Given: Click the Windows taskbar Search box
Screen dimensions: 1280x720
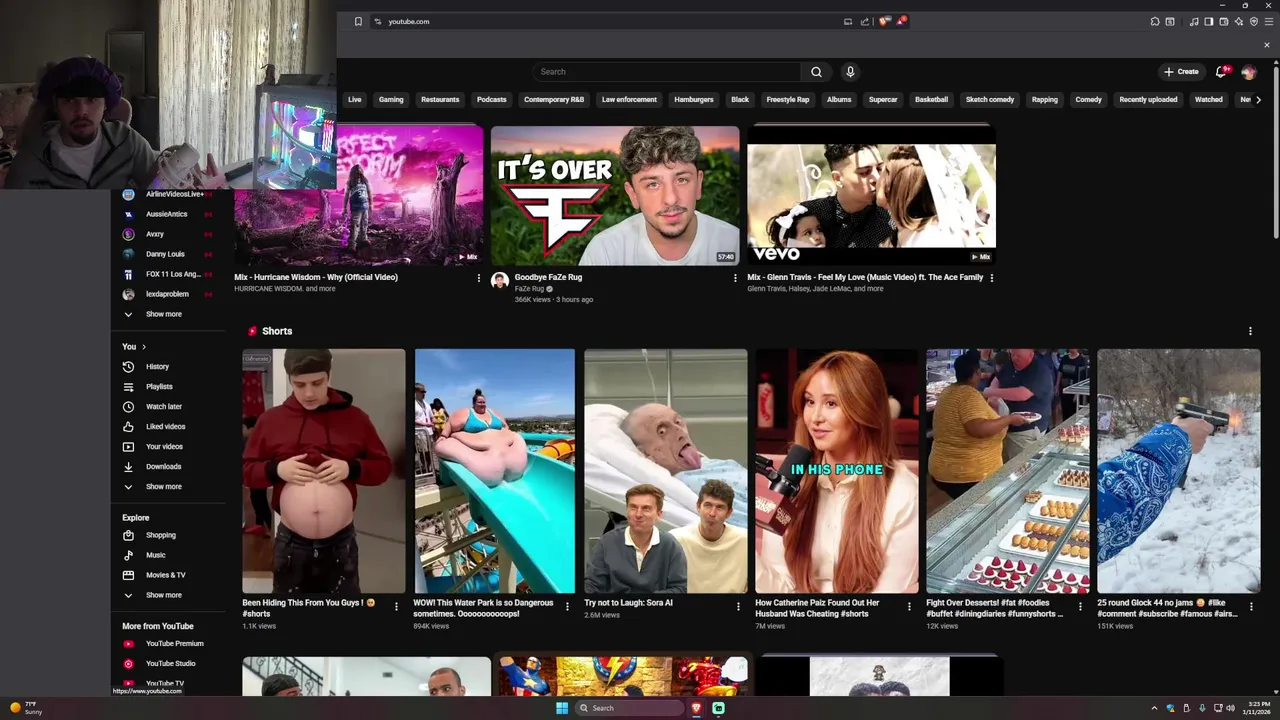Looking at the screenshot, I should 630,708.
